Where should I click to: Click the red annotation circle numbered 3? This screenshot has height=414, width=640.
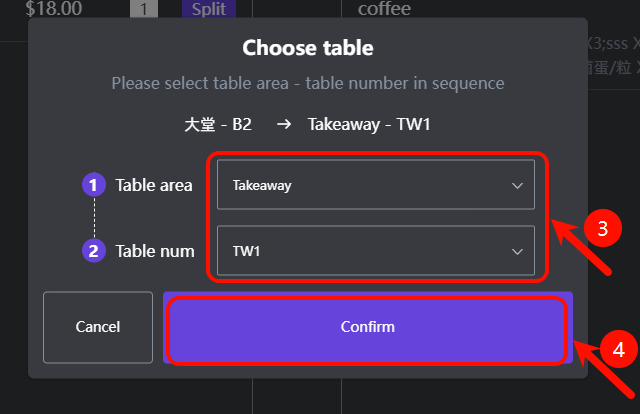(602, 229)
